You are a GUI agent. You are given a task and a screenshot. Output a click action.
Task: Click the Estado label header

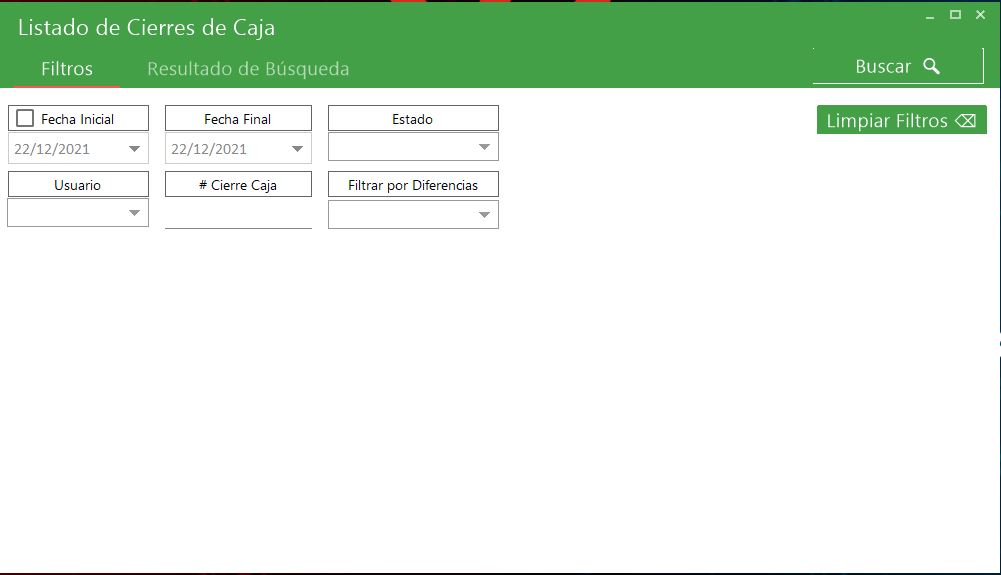tap(413, 119)
